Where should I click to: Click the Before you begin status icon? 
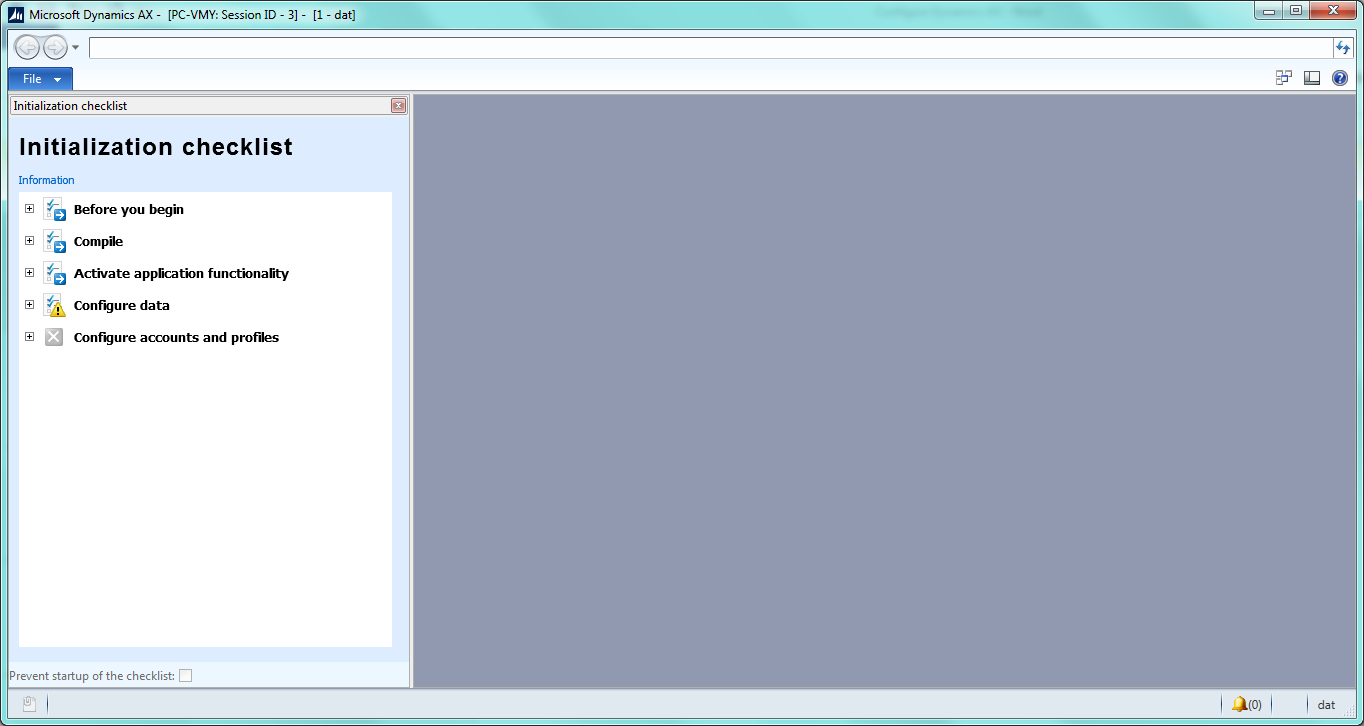click(55, 209)
